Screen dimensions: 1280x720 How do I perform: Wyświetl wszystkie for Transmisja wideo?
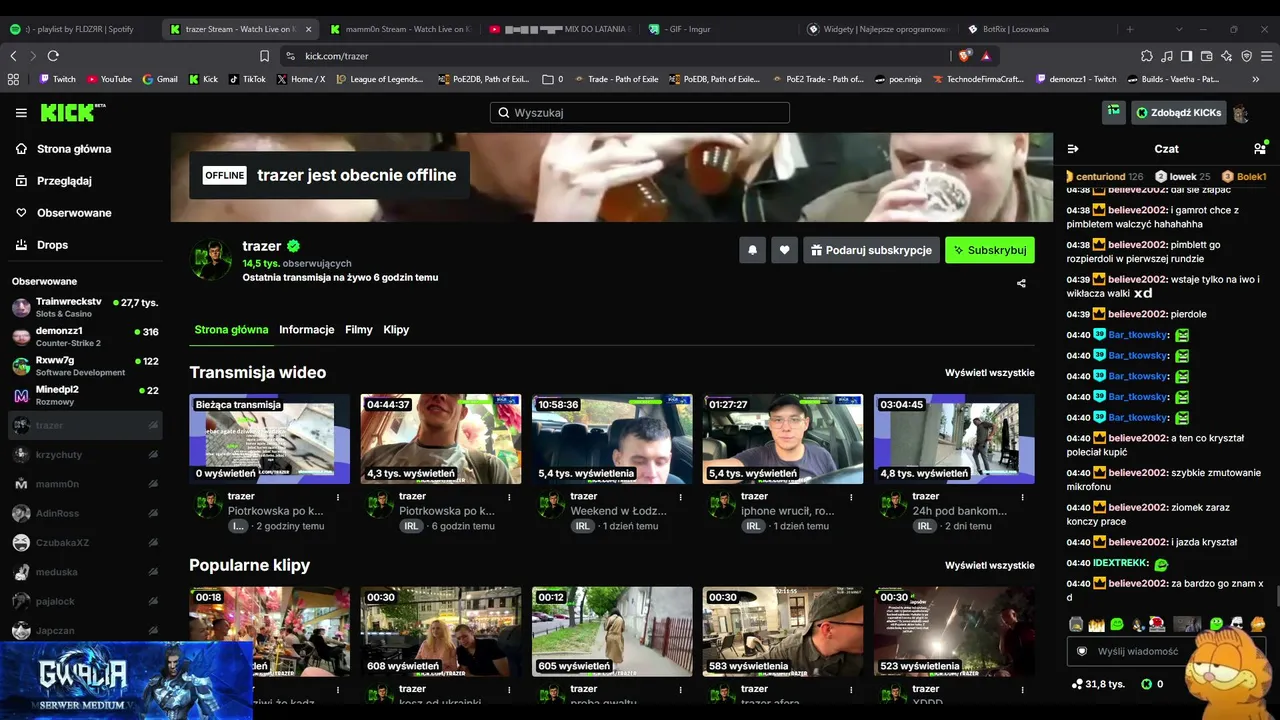[x=990, y=373]
